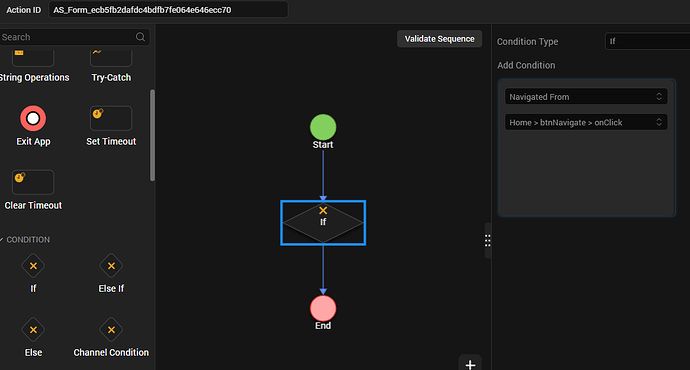
Task: Click the green Start node
Action: [x=323, y=127]
